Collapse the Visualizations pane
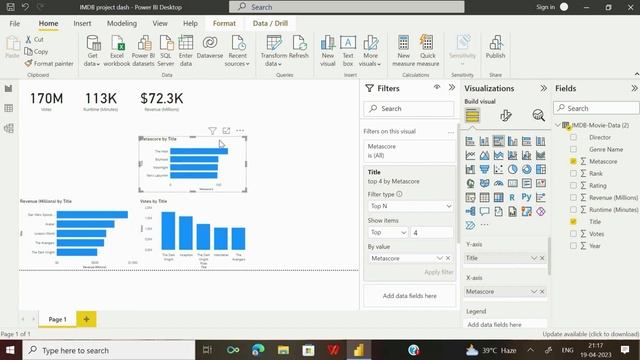This screenshot has height=360, width=640. coord(544,88)
